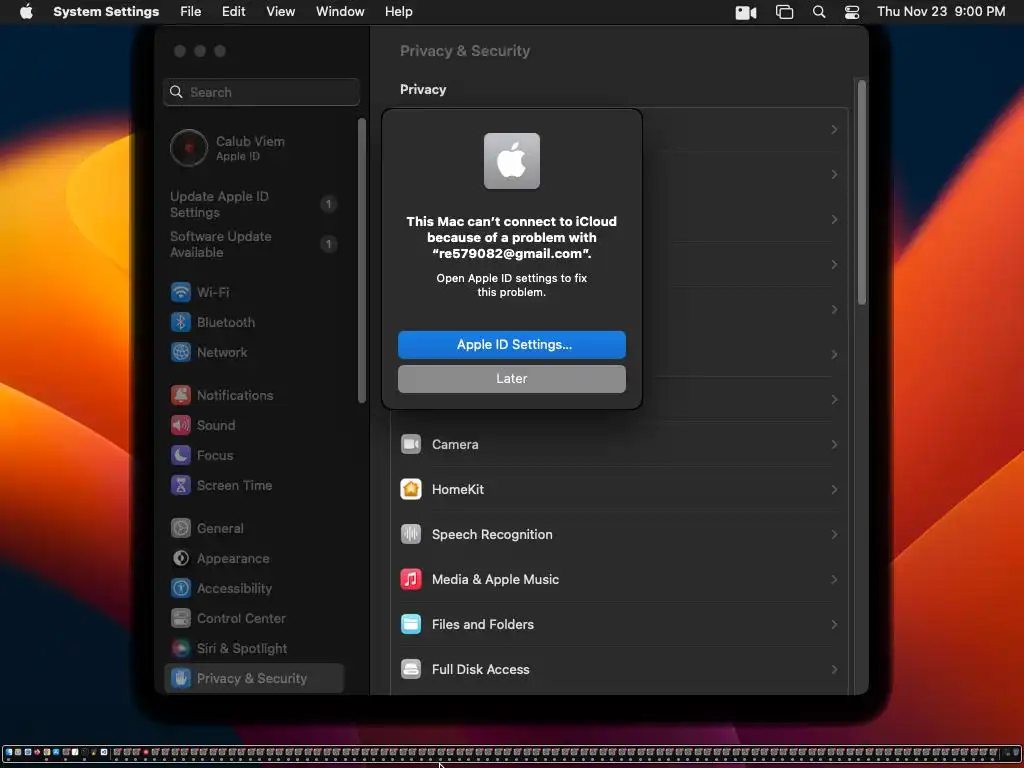The width and height of the screenshot is (1024, 768).
Task: Click the Speech Recognition label
Action: point(492,534)
